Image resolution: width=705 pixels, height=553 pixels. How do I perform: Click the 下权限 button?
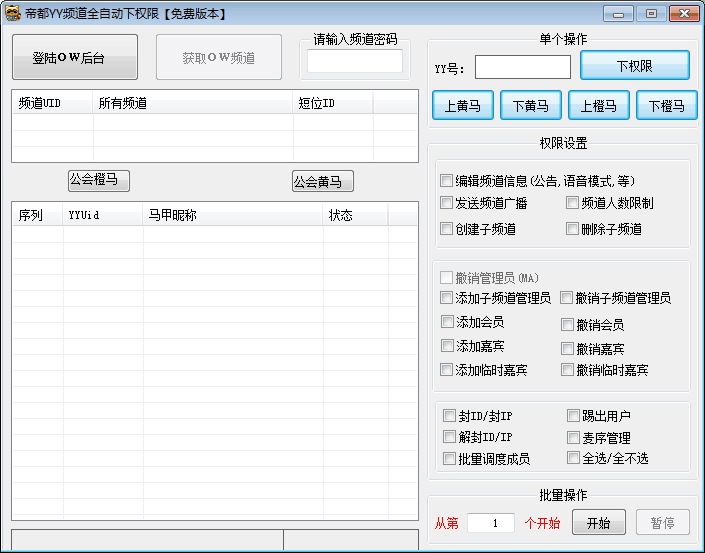634,66
